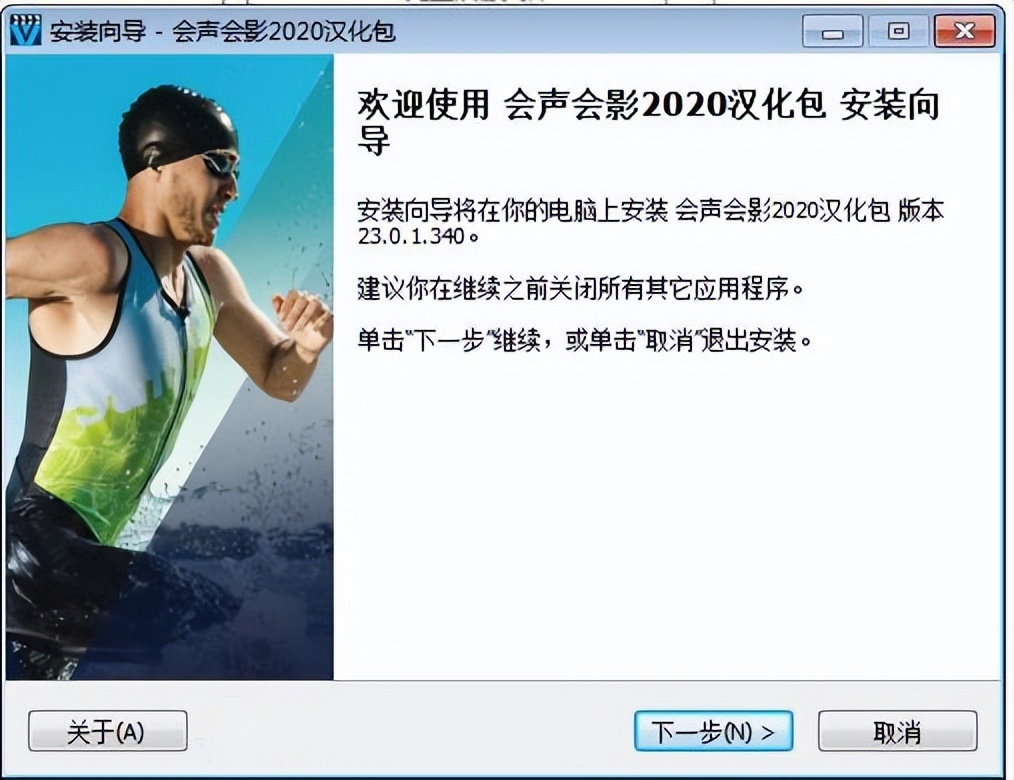Click the athlete's swim goggles in the banner
This screenshot has height=780, width=1014.
pos(220,164)
